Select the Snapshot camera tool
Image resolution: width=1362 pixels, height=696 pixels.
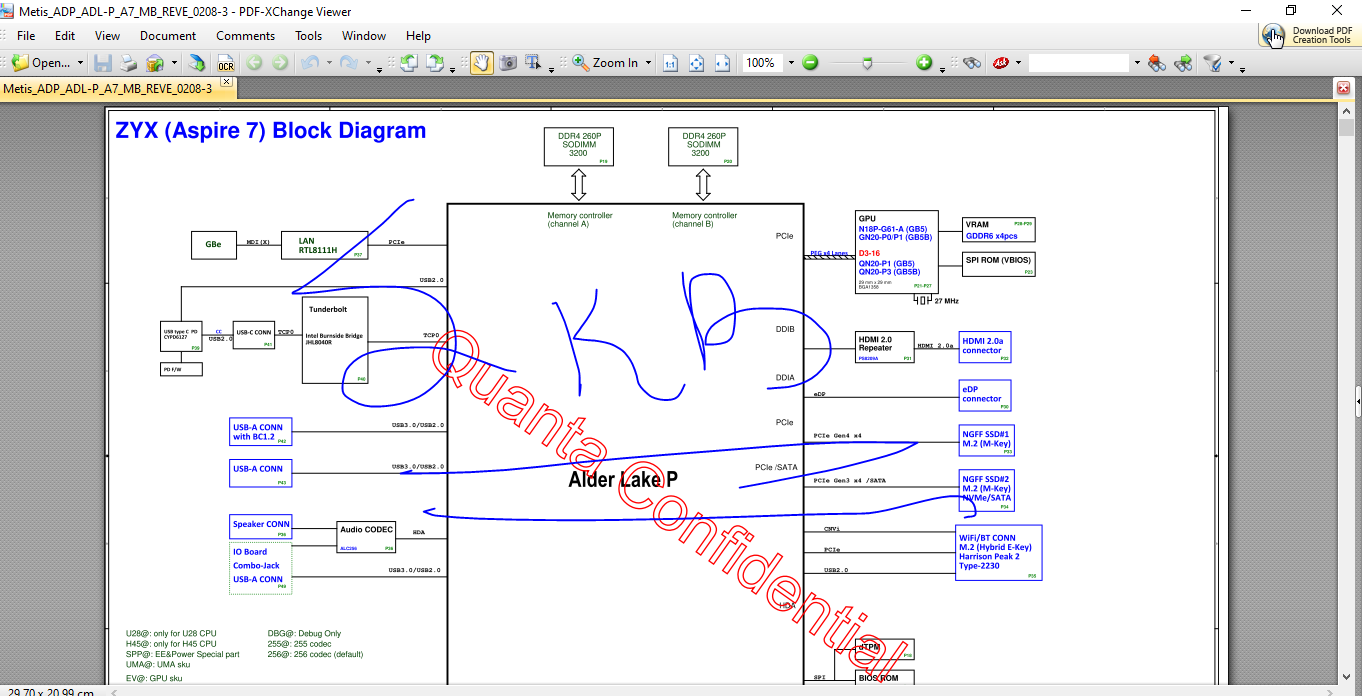[x=508, y=63]
